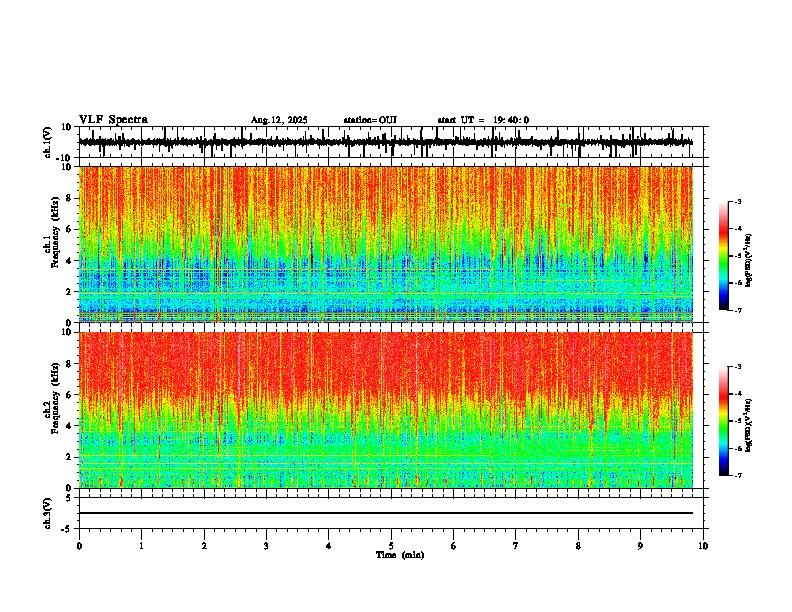Click the "6" tick on ch.2 frequency axis
This screenshot has height=612, width=792.
tap(70, 395)
